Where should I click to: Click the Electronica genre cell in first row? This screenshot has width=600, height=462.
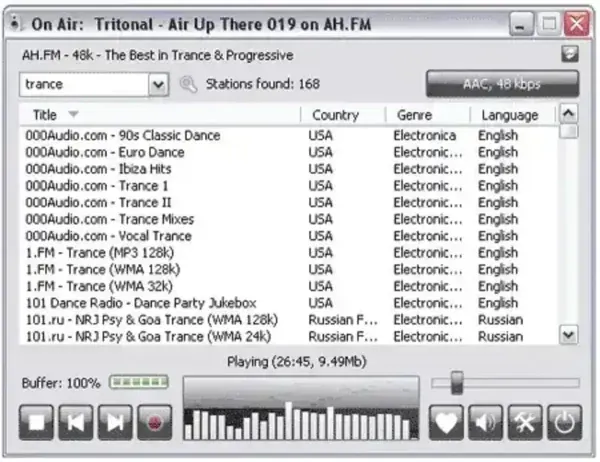tap(425, 135)
